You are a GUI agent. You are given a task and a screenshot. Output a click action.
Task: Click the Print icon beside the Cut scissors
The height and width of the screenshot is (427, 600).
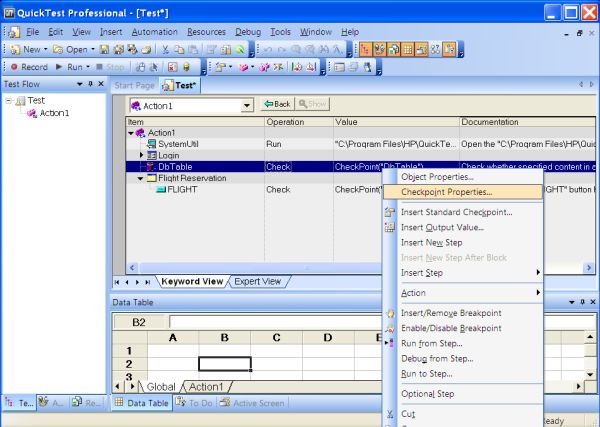point(146,49)
